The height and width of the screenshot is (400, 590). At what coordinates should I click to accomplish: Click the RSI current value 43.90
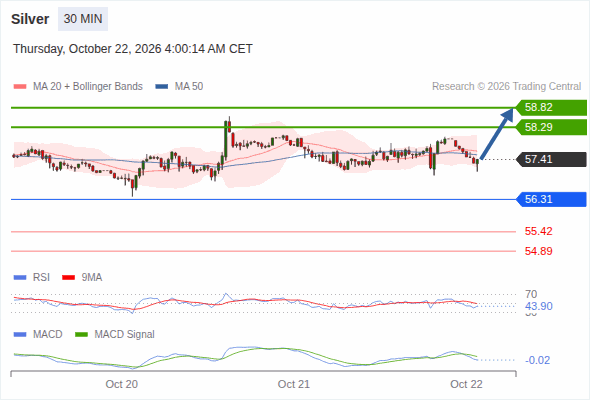coord(539,306)
